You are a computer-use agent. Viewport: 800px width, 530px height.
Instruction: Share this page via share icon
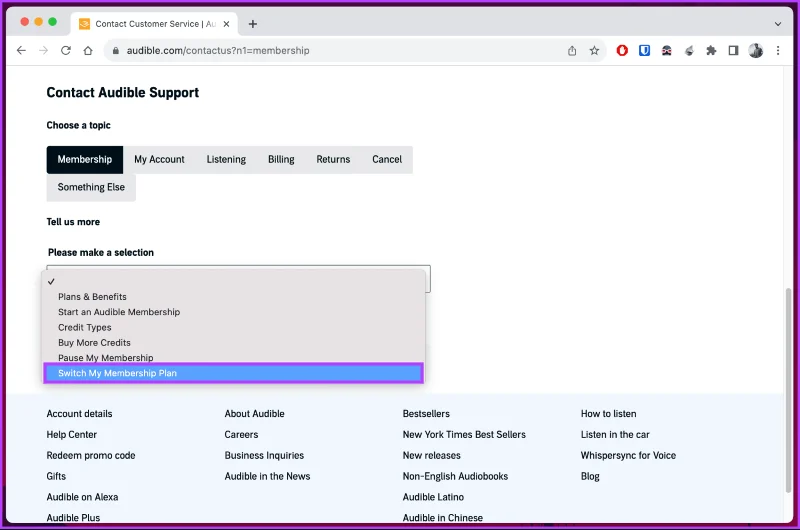click(x=572, y=51)
